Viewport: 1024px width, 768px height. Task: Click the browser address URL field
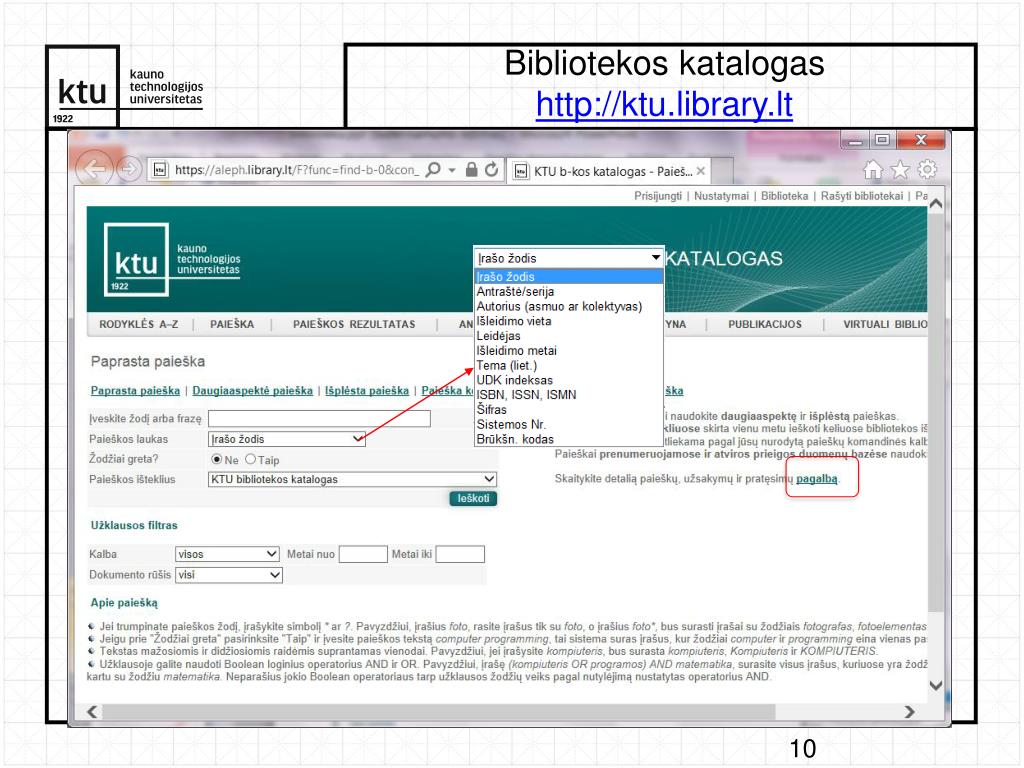[x=296, y=170]
